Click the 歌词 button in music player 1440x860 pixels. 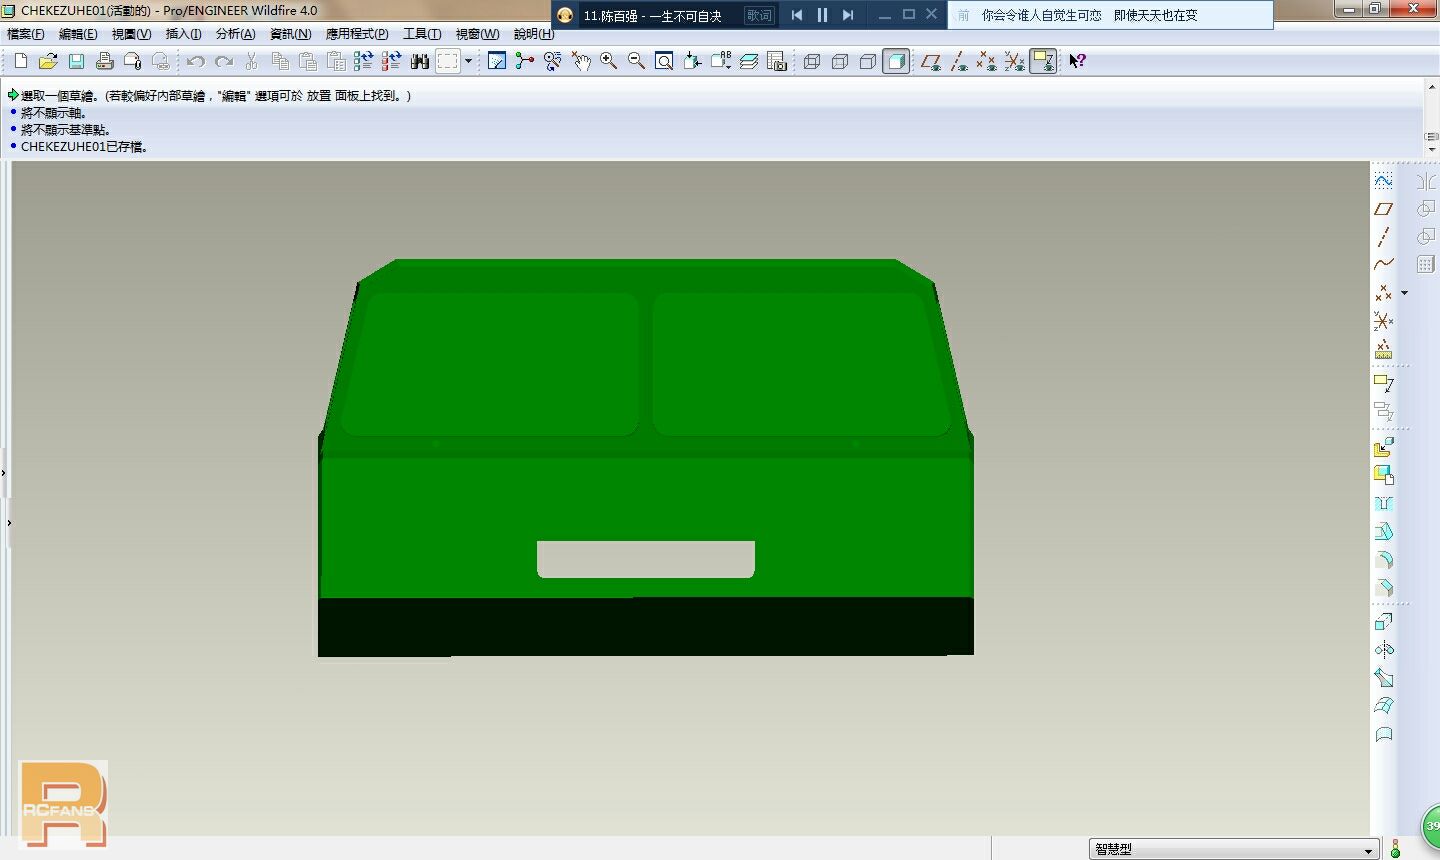(x=760, y=15)
